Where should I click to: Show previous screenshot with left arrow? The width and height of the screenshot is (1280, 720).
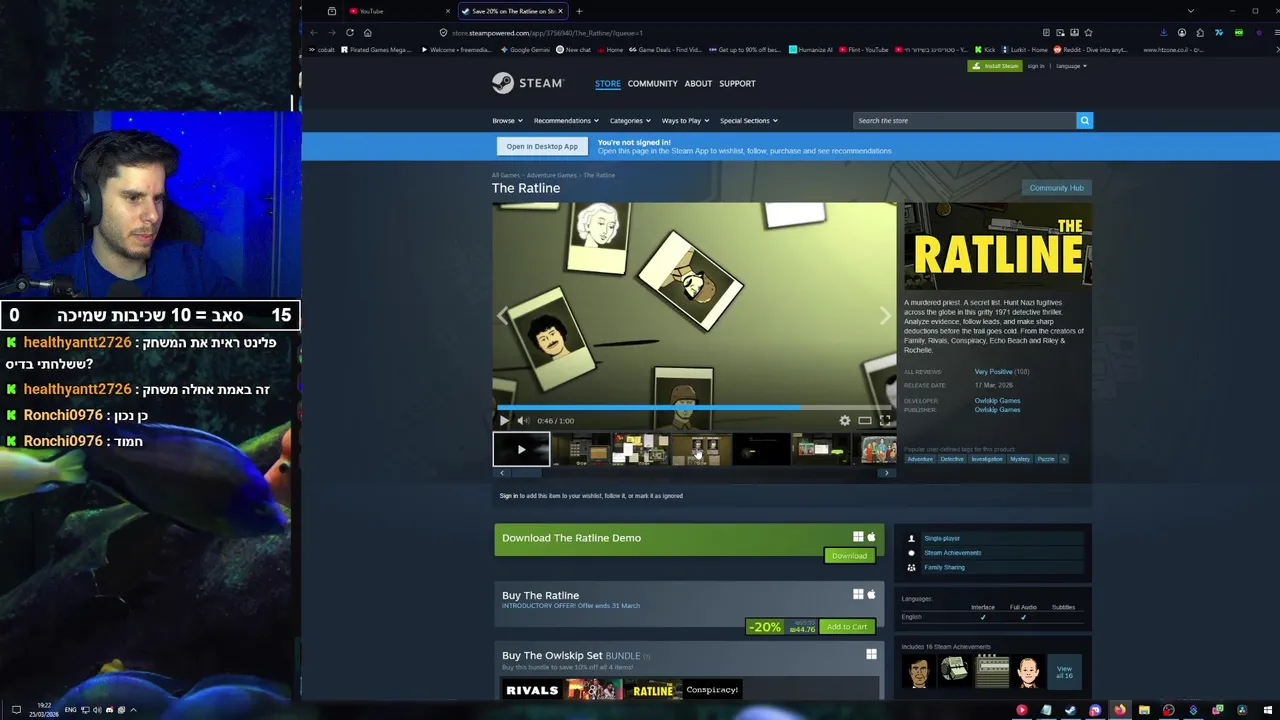click(503, 316)
